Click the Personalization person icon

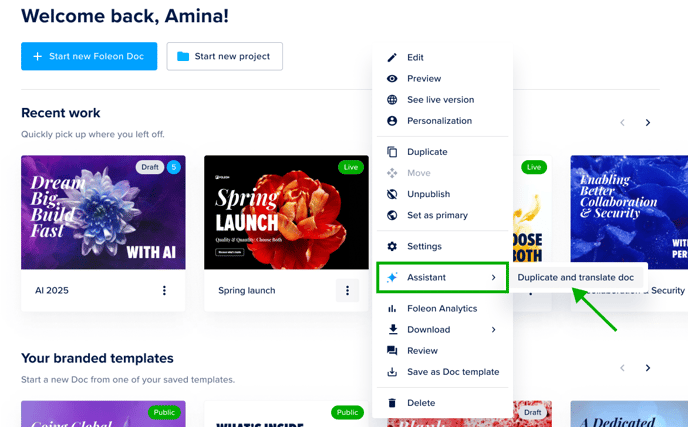[392, 121]
